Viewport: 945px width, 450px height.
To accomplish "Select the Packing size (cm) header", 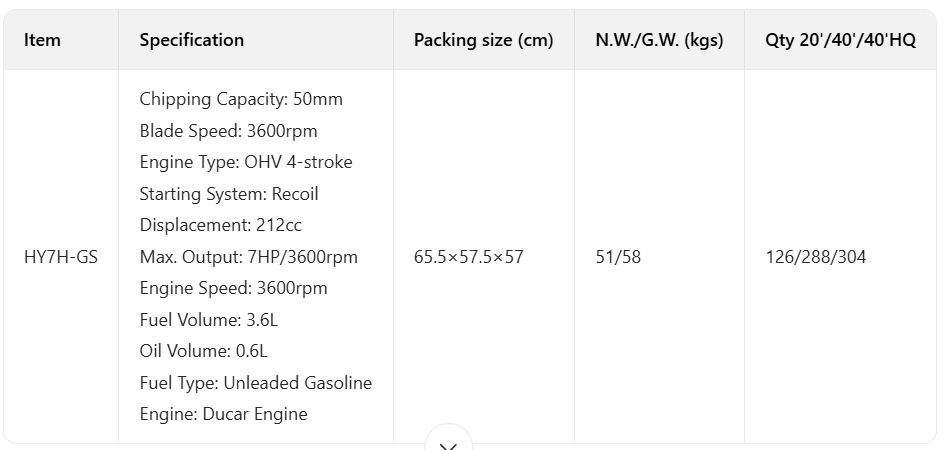I will [483, 40].
